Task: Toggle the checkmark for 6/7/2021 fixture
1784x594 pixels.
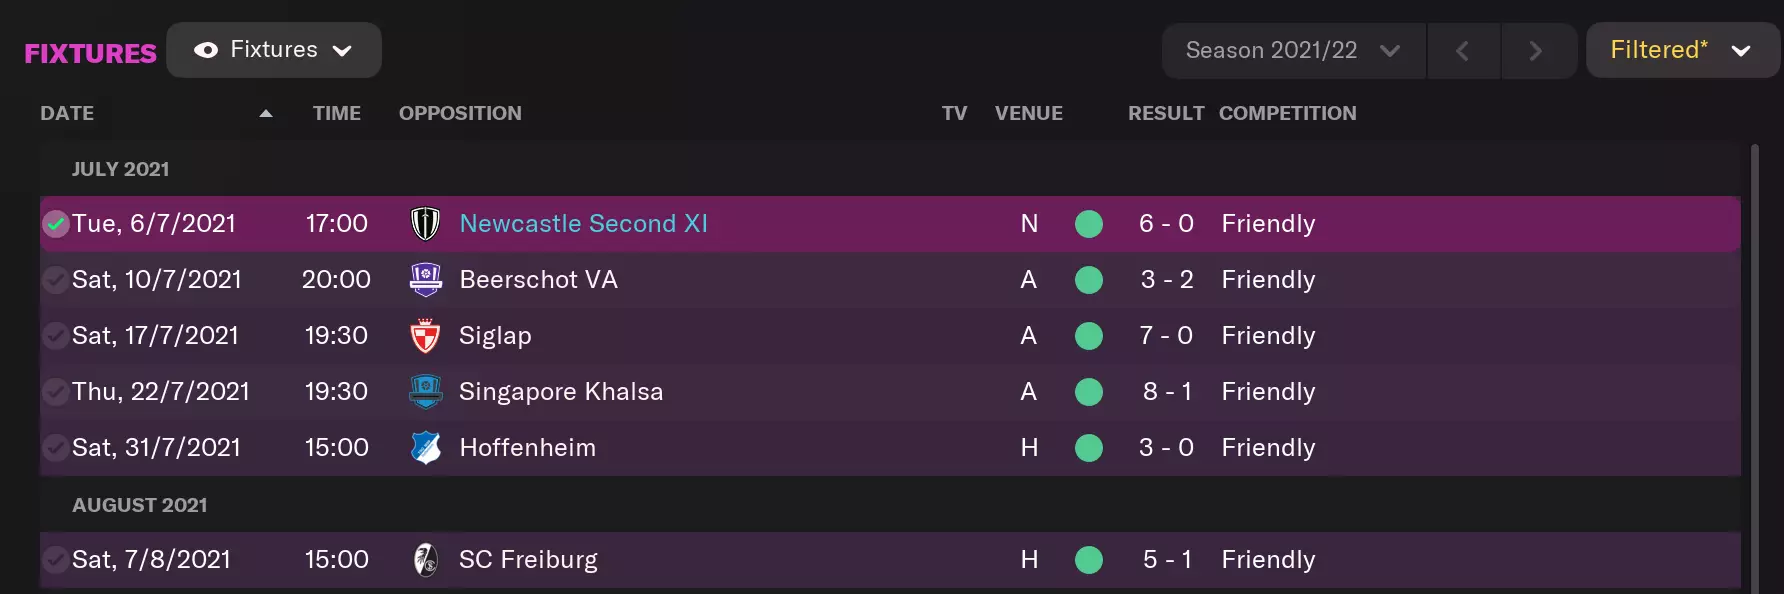Action: point(56,224)
